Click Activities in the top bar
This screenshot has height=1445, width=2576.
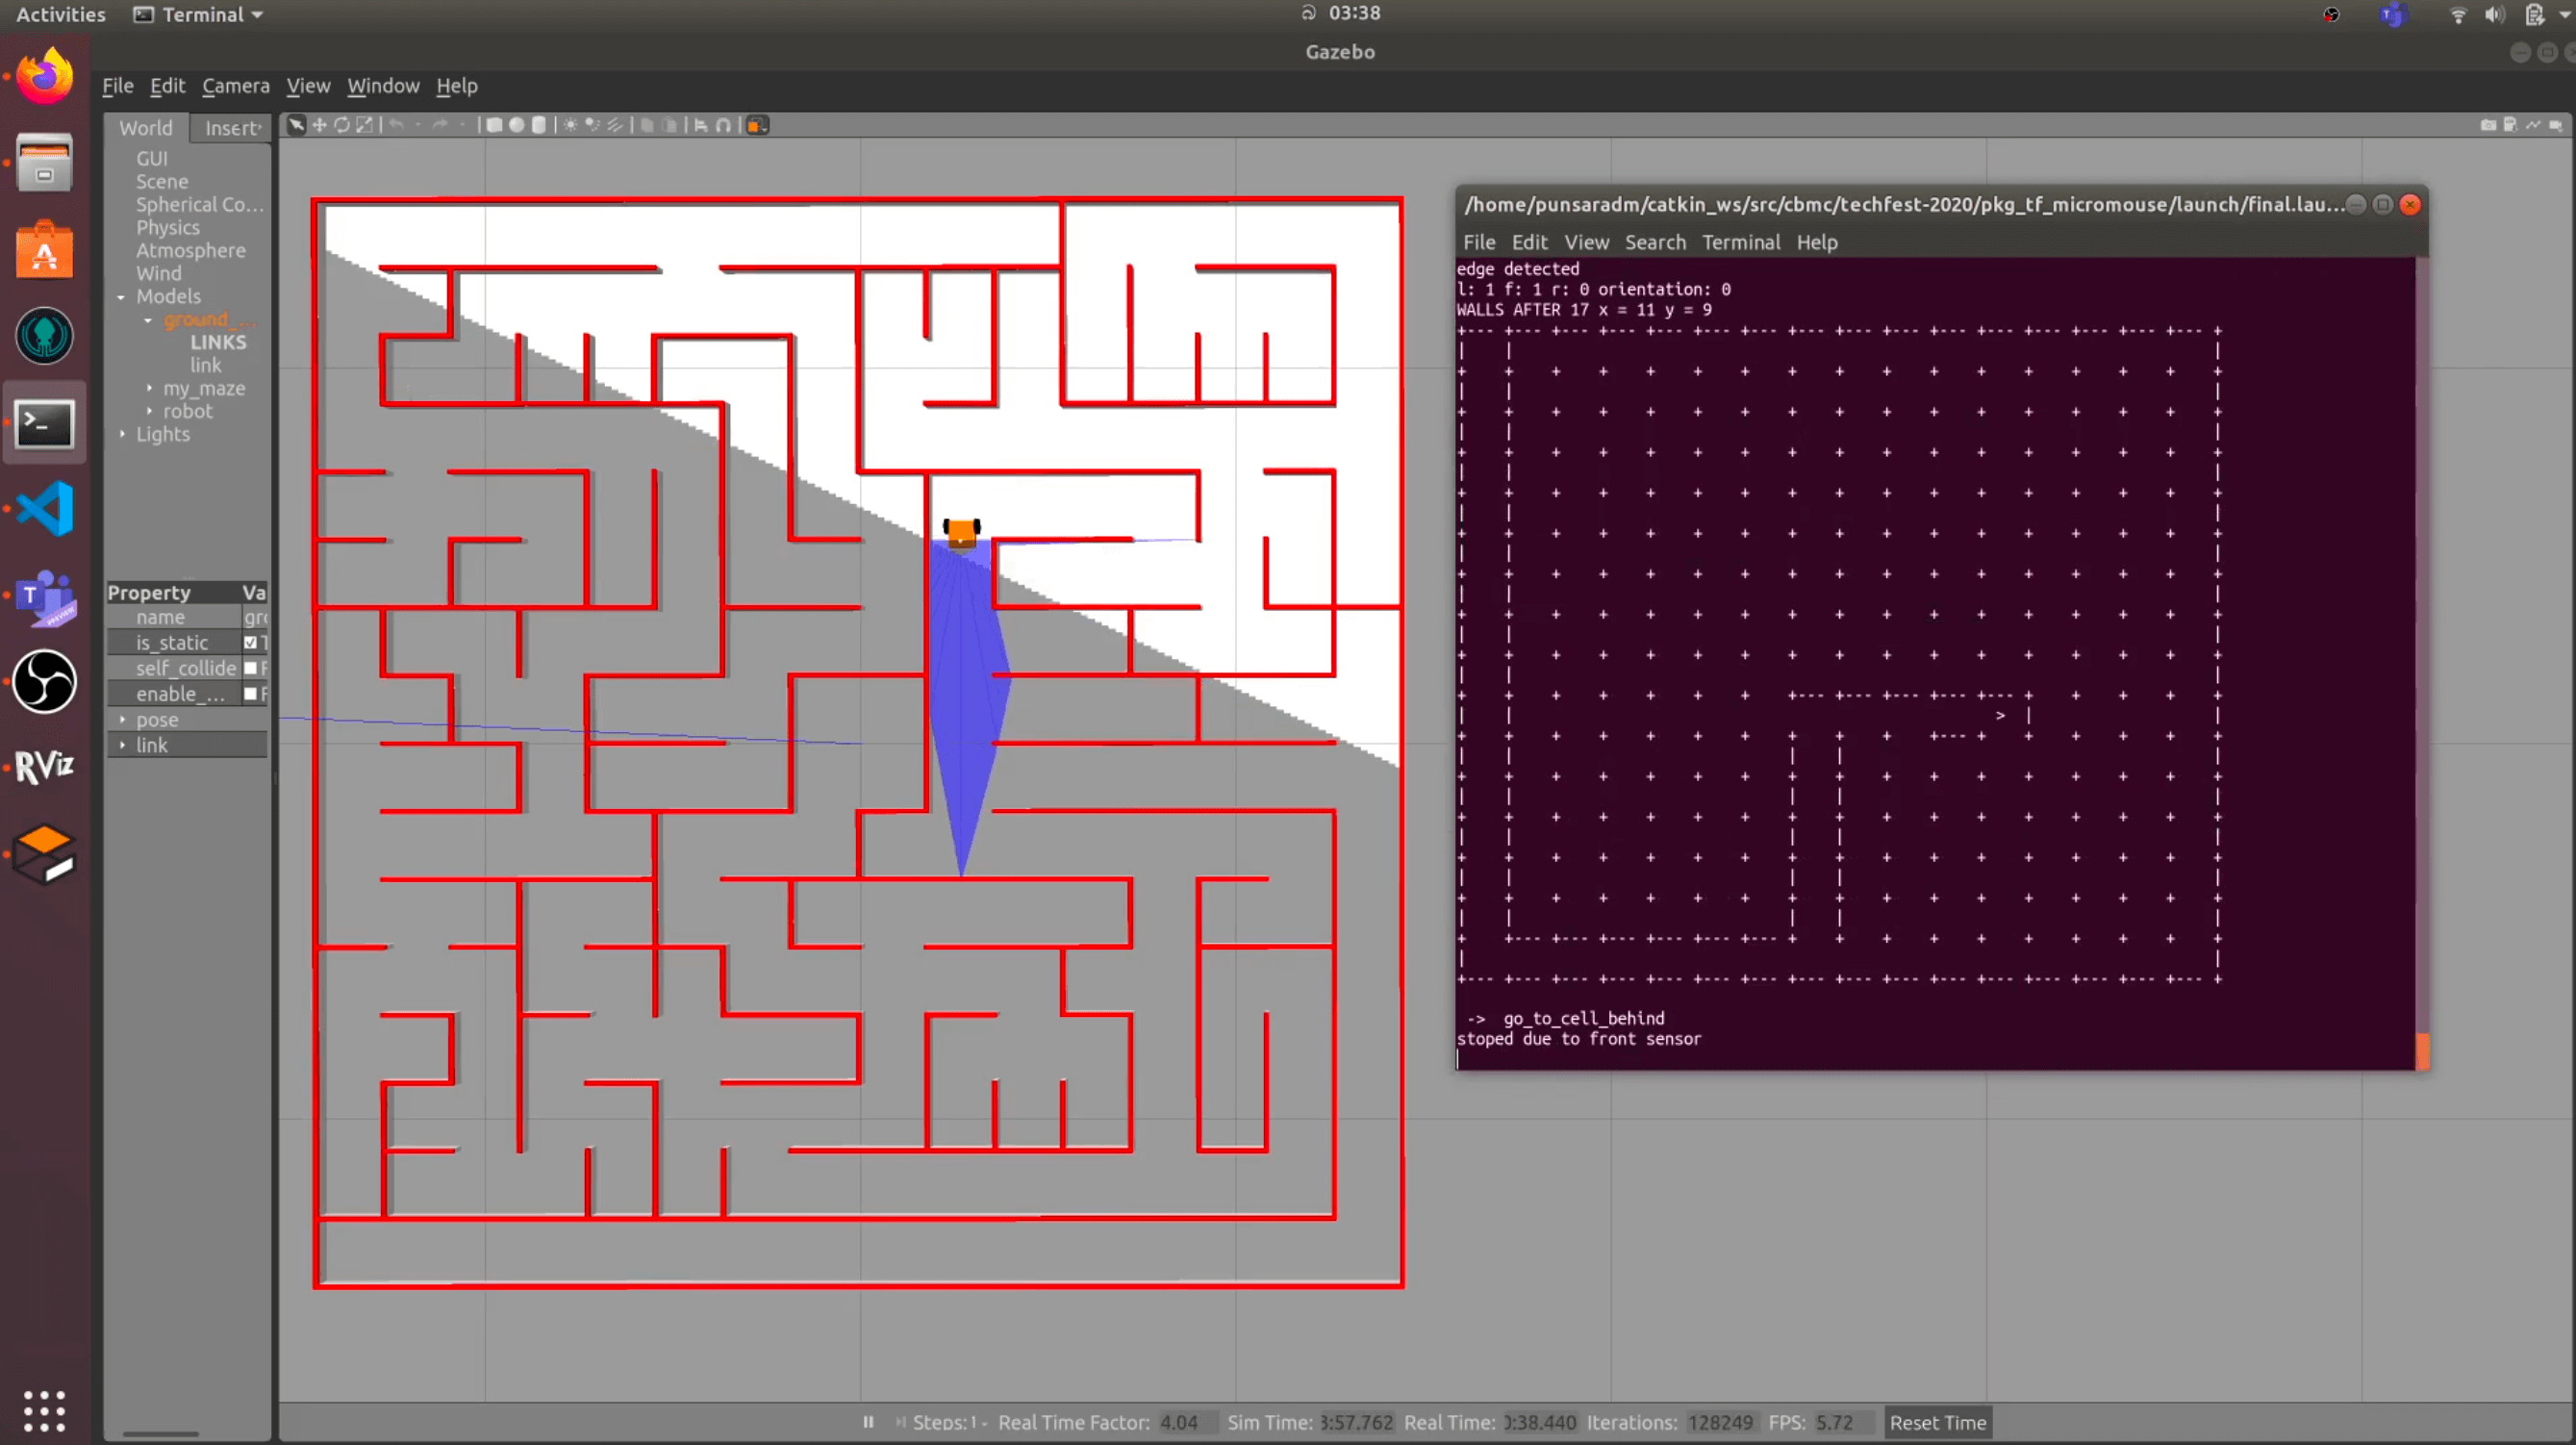click(60, 14)
